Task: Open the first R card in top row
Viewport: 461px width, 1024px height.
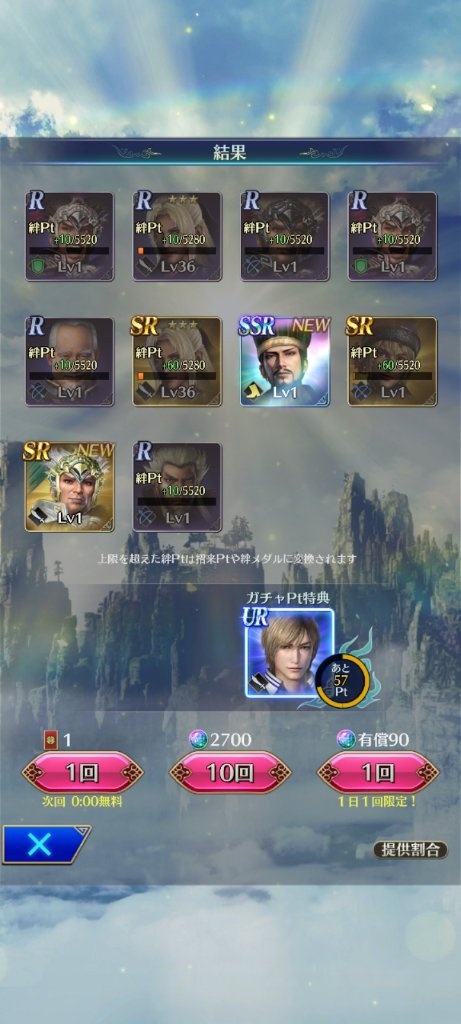Action: click(x=70, y=236)
